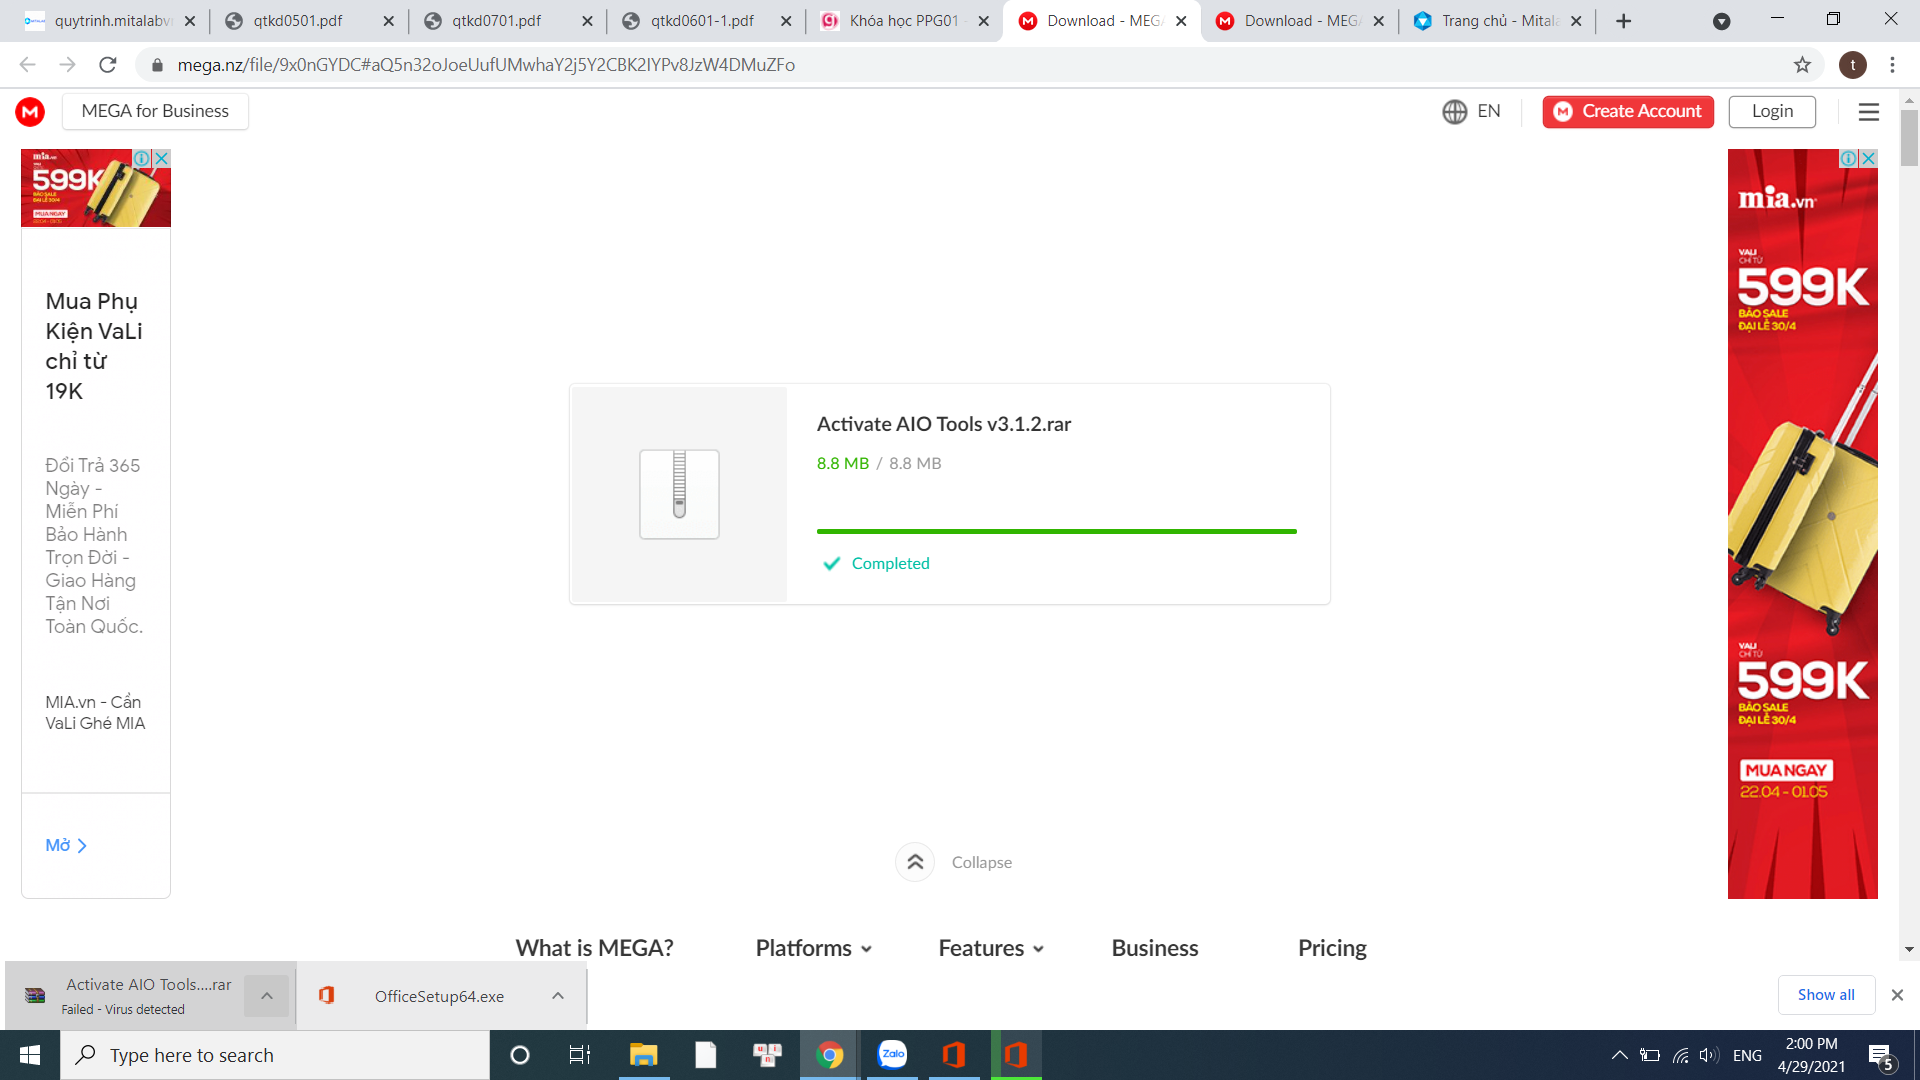
Task: Click Show all downloads
Action: tap(1826, 995)
